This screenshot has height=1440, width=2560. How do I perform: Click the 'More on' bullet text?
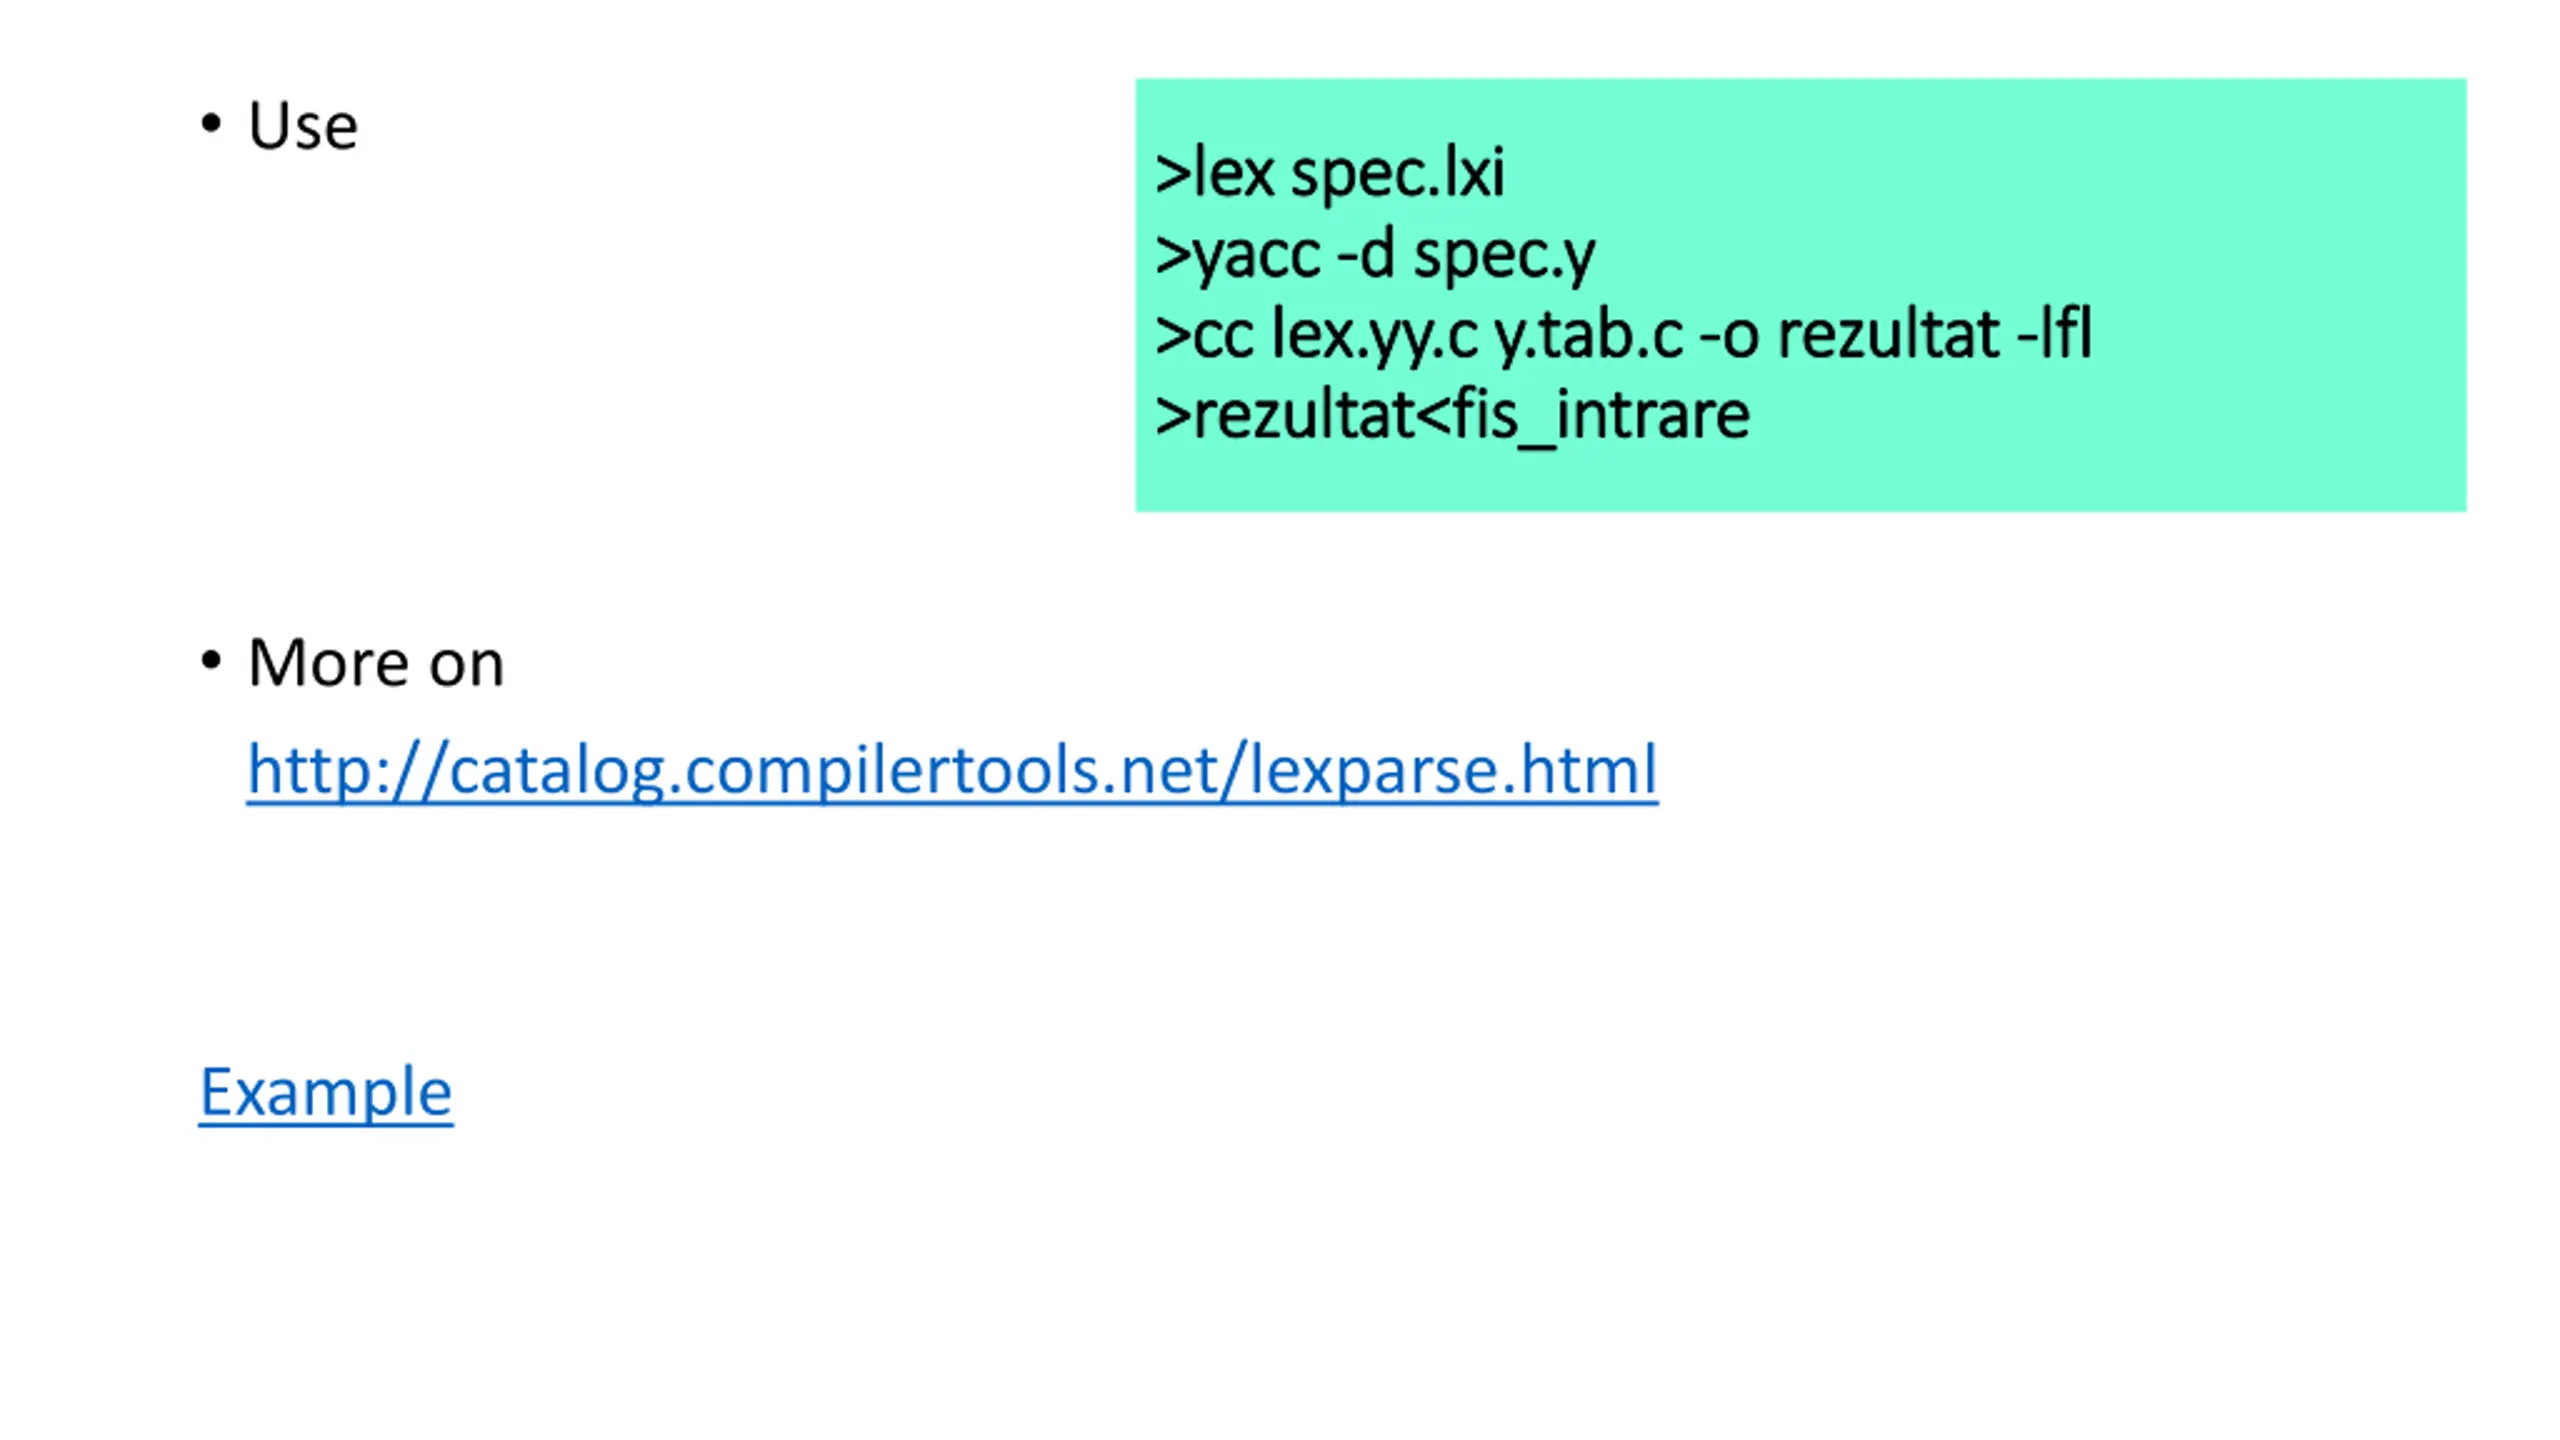[375, 663]
